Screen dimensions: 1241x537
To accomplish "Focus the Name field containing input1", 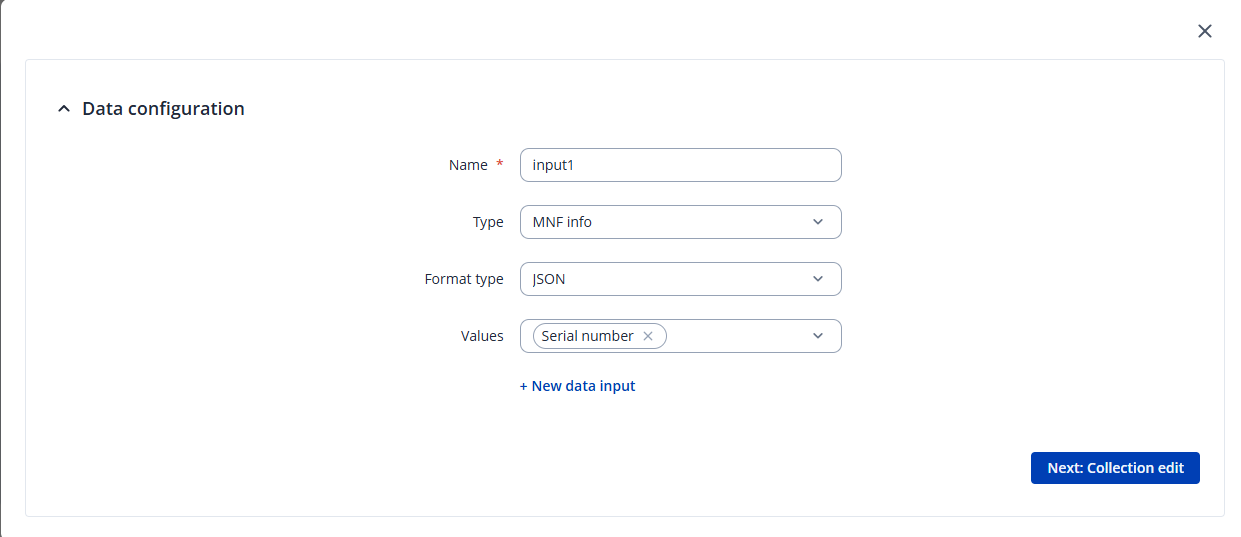I will [x=680, y=165].
